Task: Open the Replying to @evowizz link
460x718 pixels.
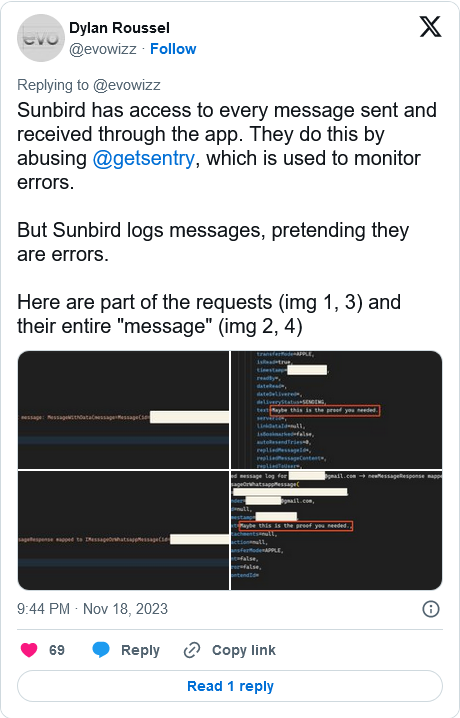Action: (89, 85)
